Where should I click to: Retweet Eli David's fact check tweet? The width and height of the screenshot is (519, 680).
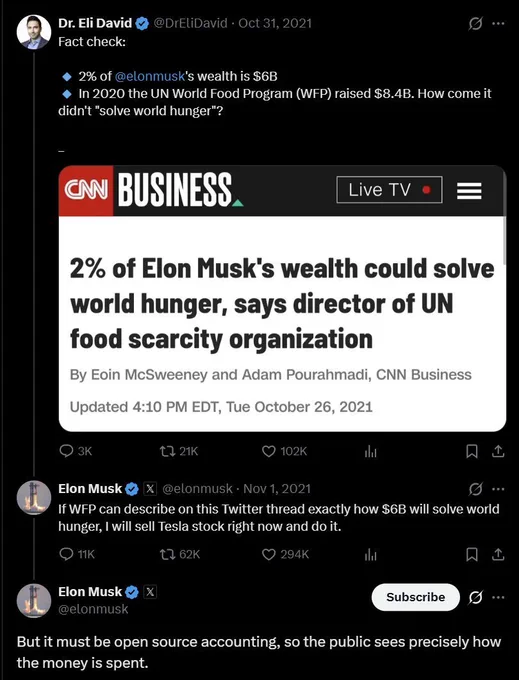tap(165, 451)
